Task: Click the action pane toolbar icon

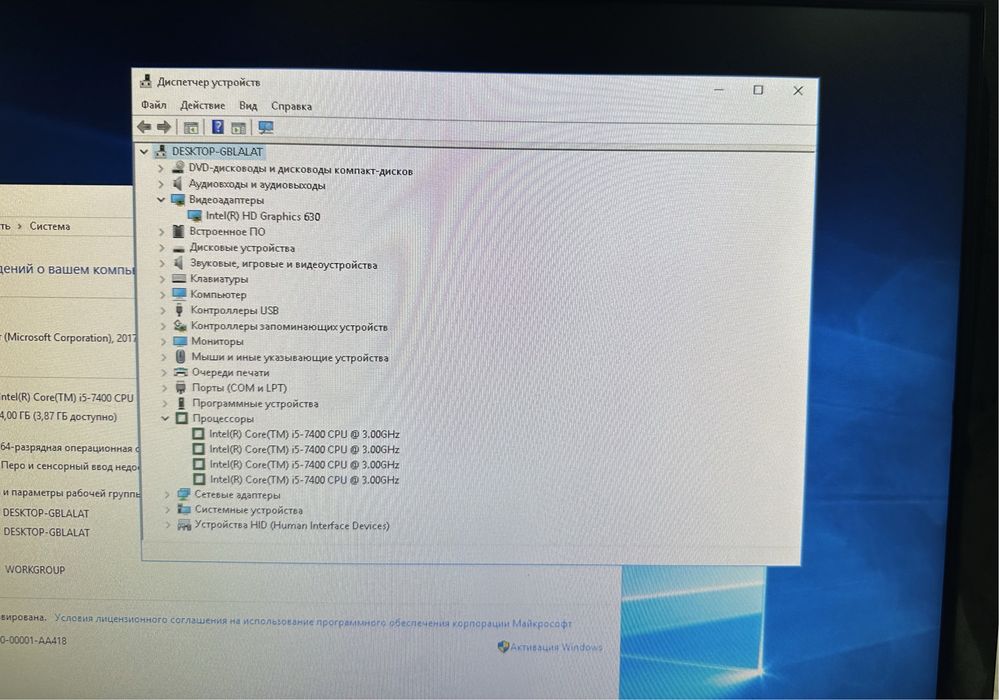Action: (239, 128)
